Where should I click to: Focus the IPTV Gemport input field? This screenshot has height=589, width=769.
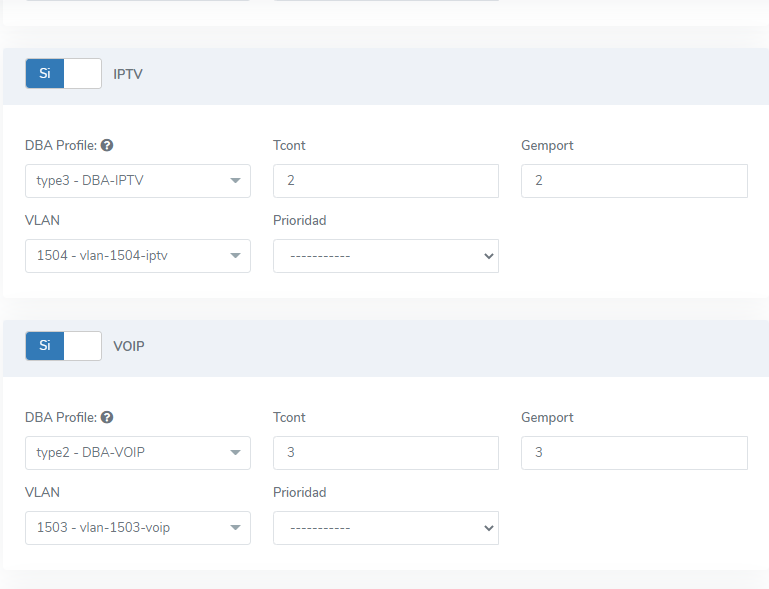(634, 181)
